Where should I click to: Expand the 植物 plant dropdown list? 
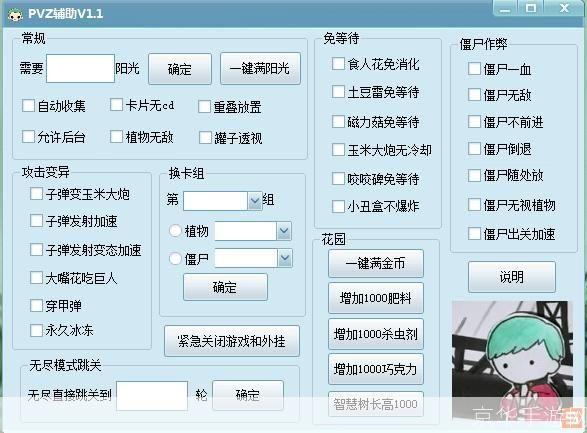(284, 231)
